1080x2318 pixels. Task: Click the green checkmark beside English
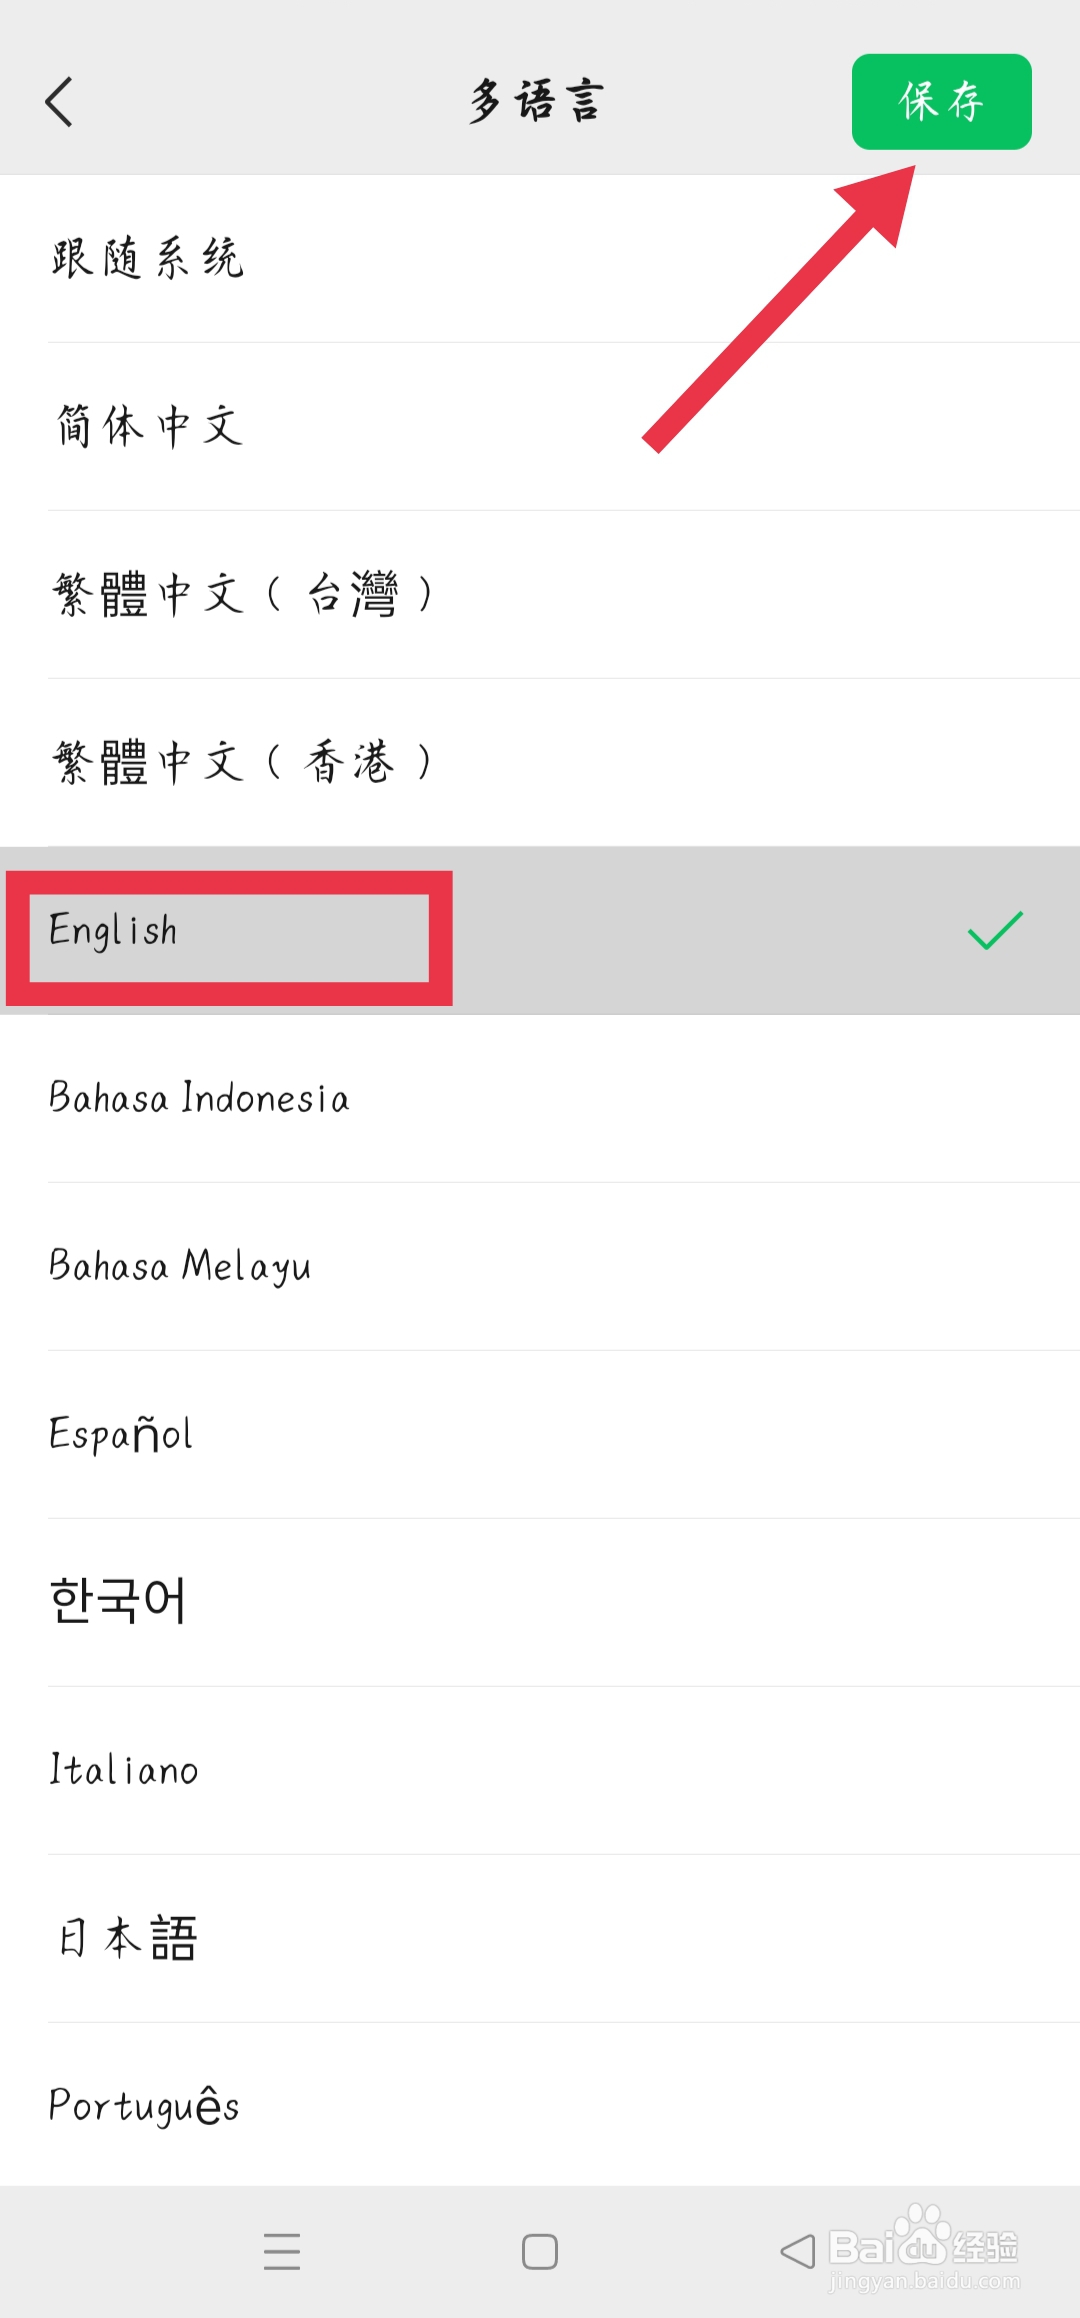pyautogui.click(x=995, y=930)
